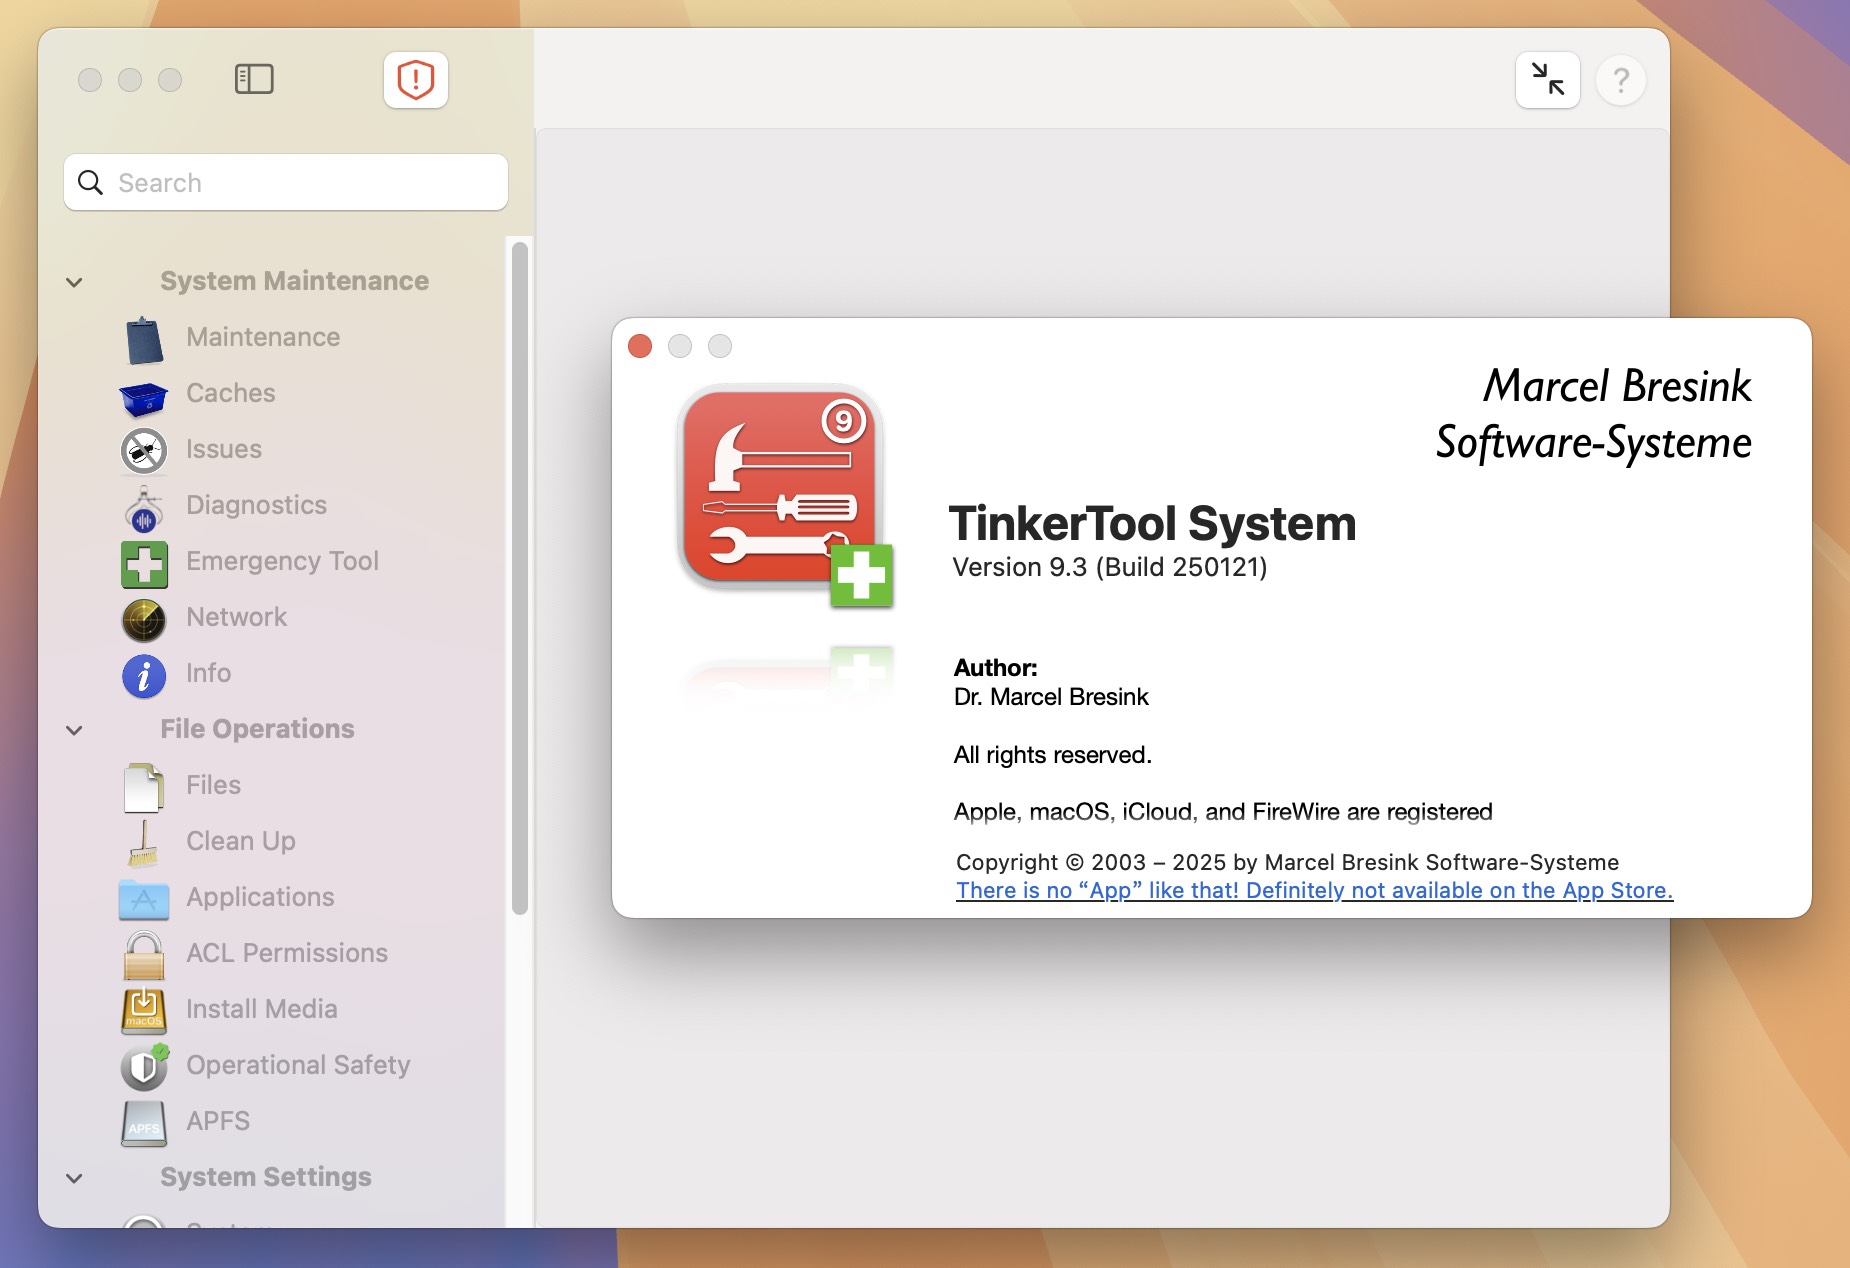This screenshot has height=1268, width=1850.
Task: Expand the System Settings section
Action: (x=75, y=1178)
